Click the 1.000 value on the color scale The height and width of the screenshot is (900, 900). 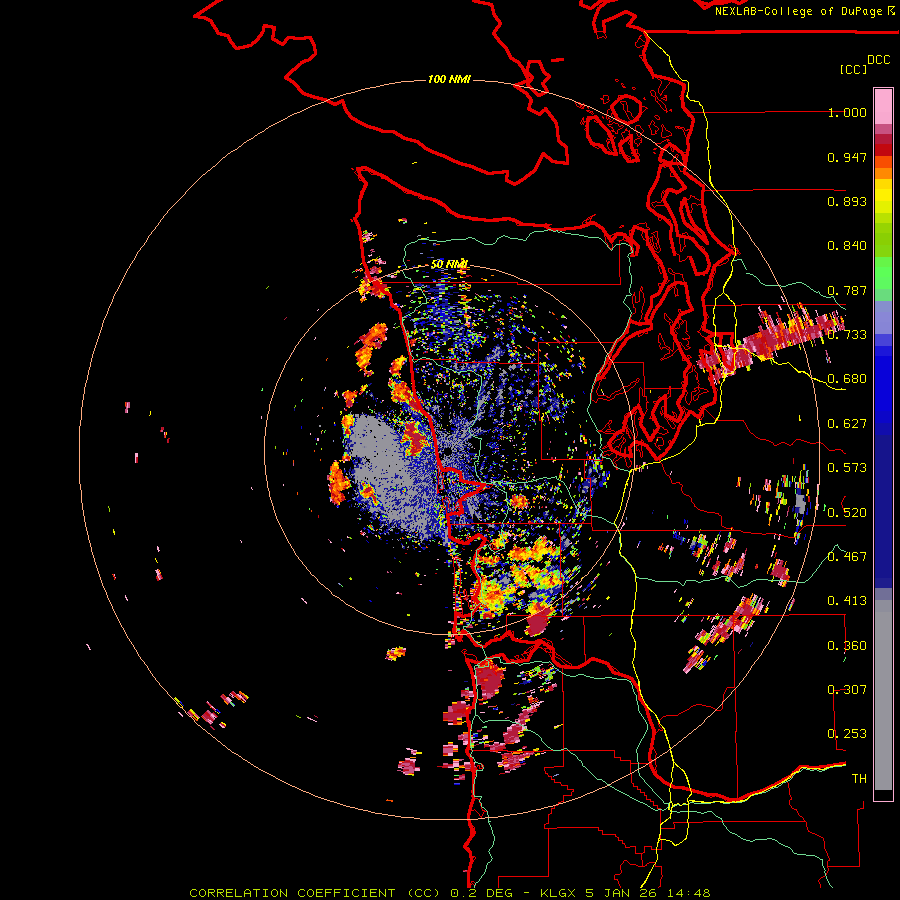(847, 112)
